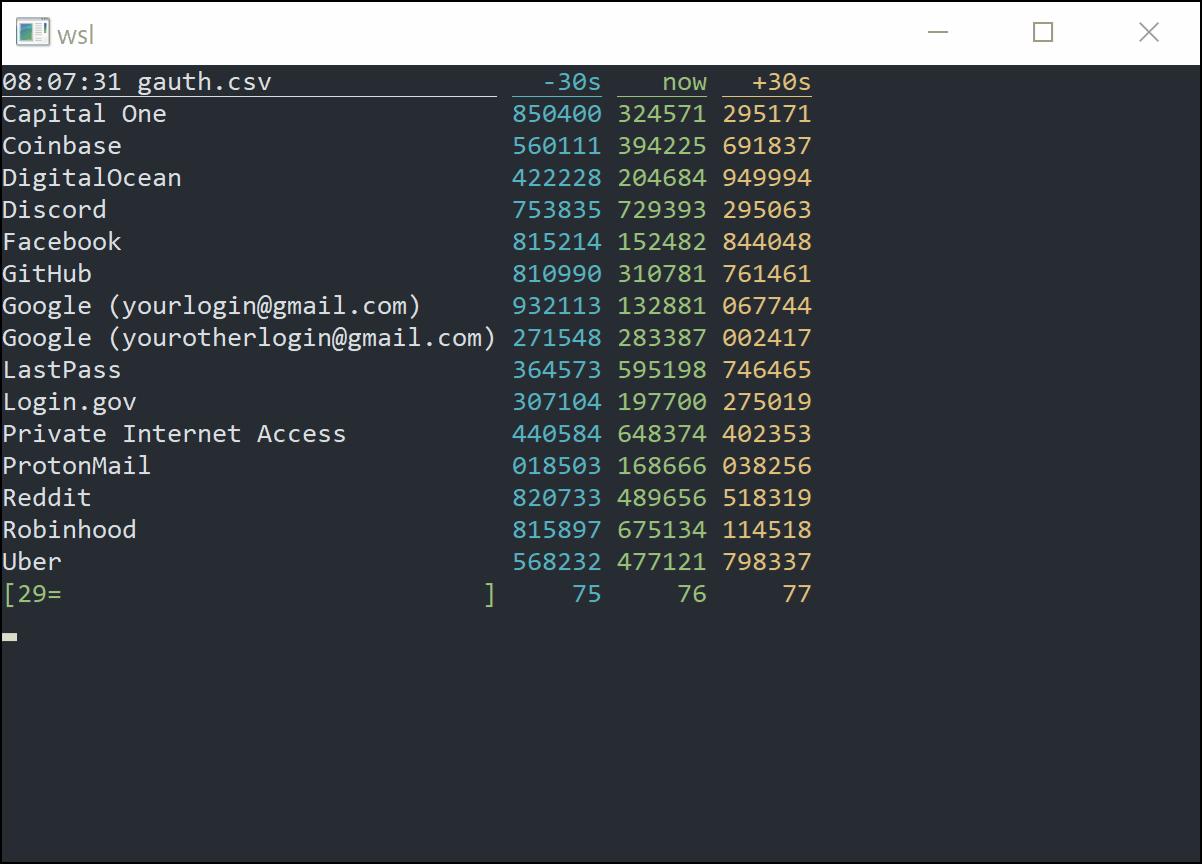Image resolution: width=1202 pixels, height=864 pixels.
Task: Select the 'Capital One' account row label
Action: 85,114
